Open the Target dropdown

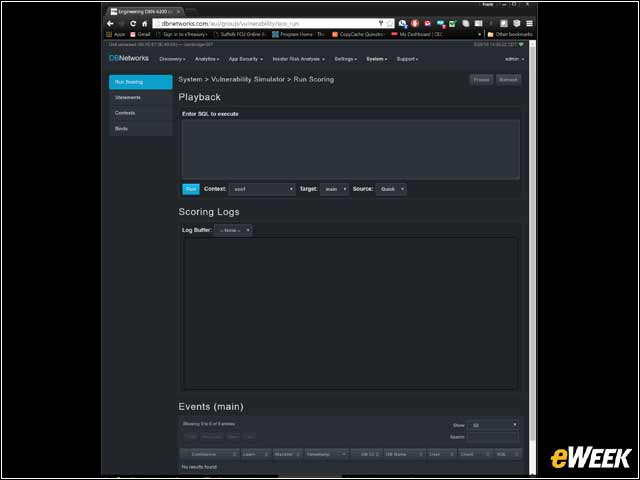[x=334, y=189]
